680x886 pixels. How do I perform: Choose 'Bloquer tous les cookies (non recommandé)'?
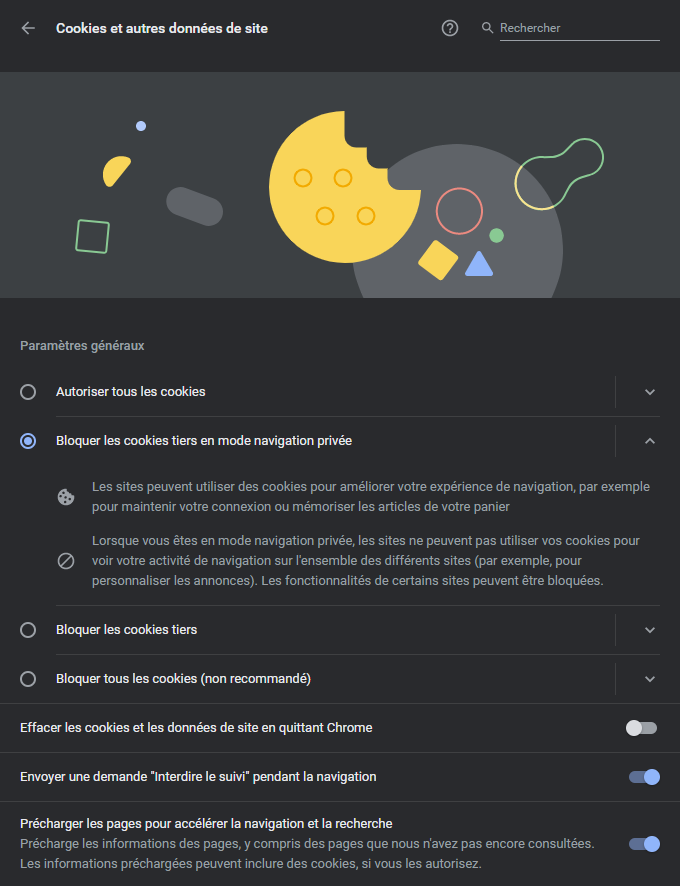coord(28,678)
